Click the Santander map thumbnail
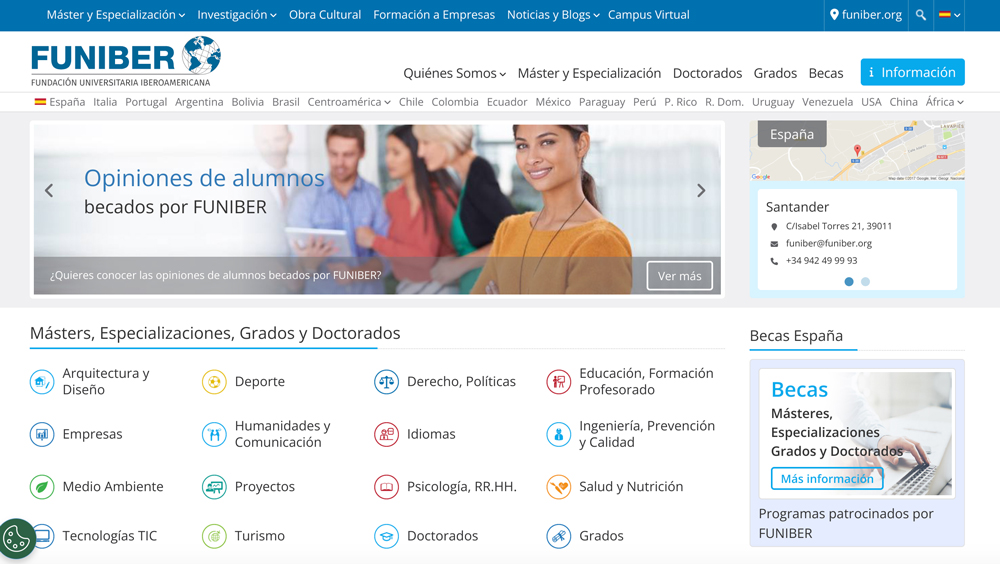 857,151
